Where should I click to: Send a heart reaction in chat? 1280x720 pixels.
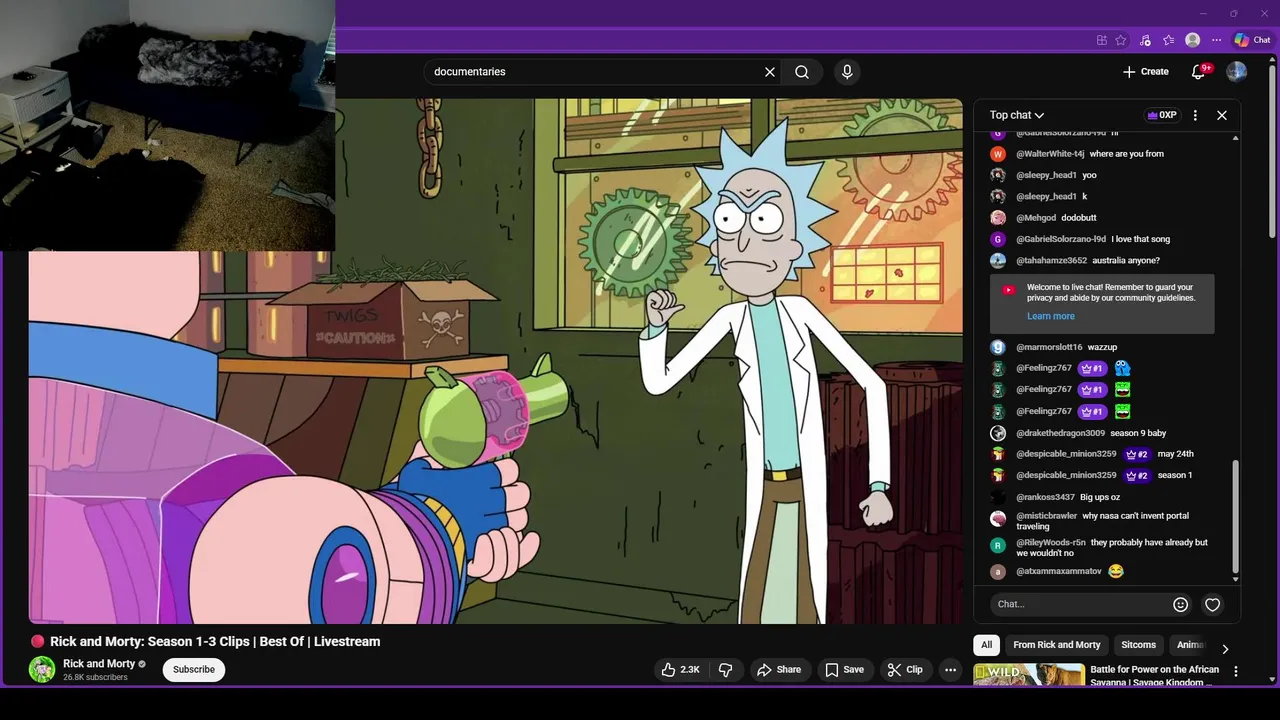1213,604
